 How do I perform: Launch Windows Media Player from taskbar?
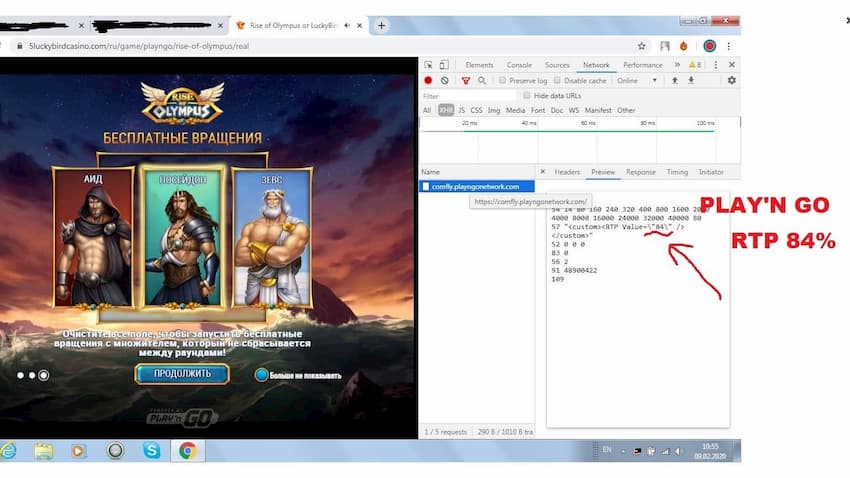[x=78, y=451]
